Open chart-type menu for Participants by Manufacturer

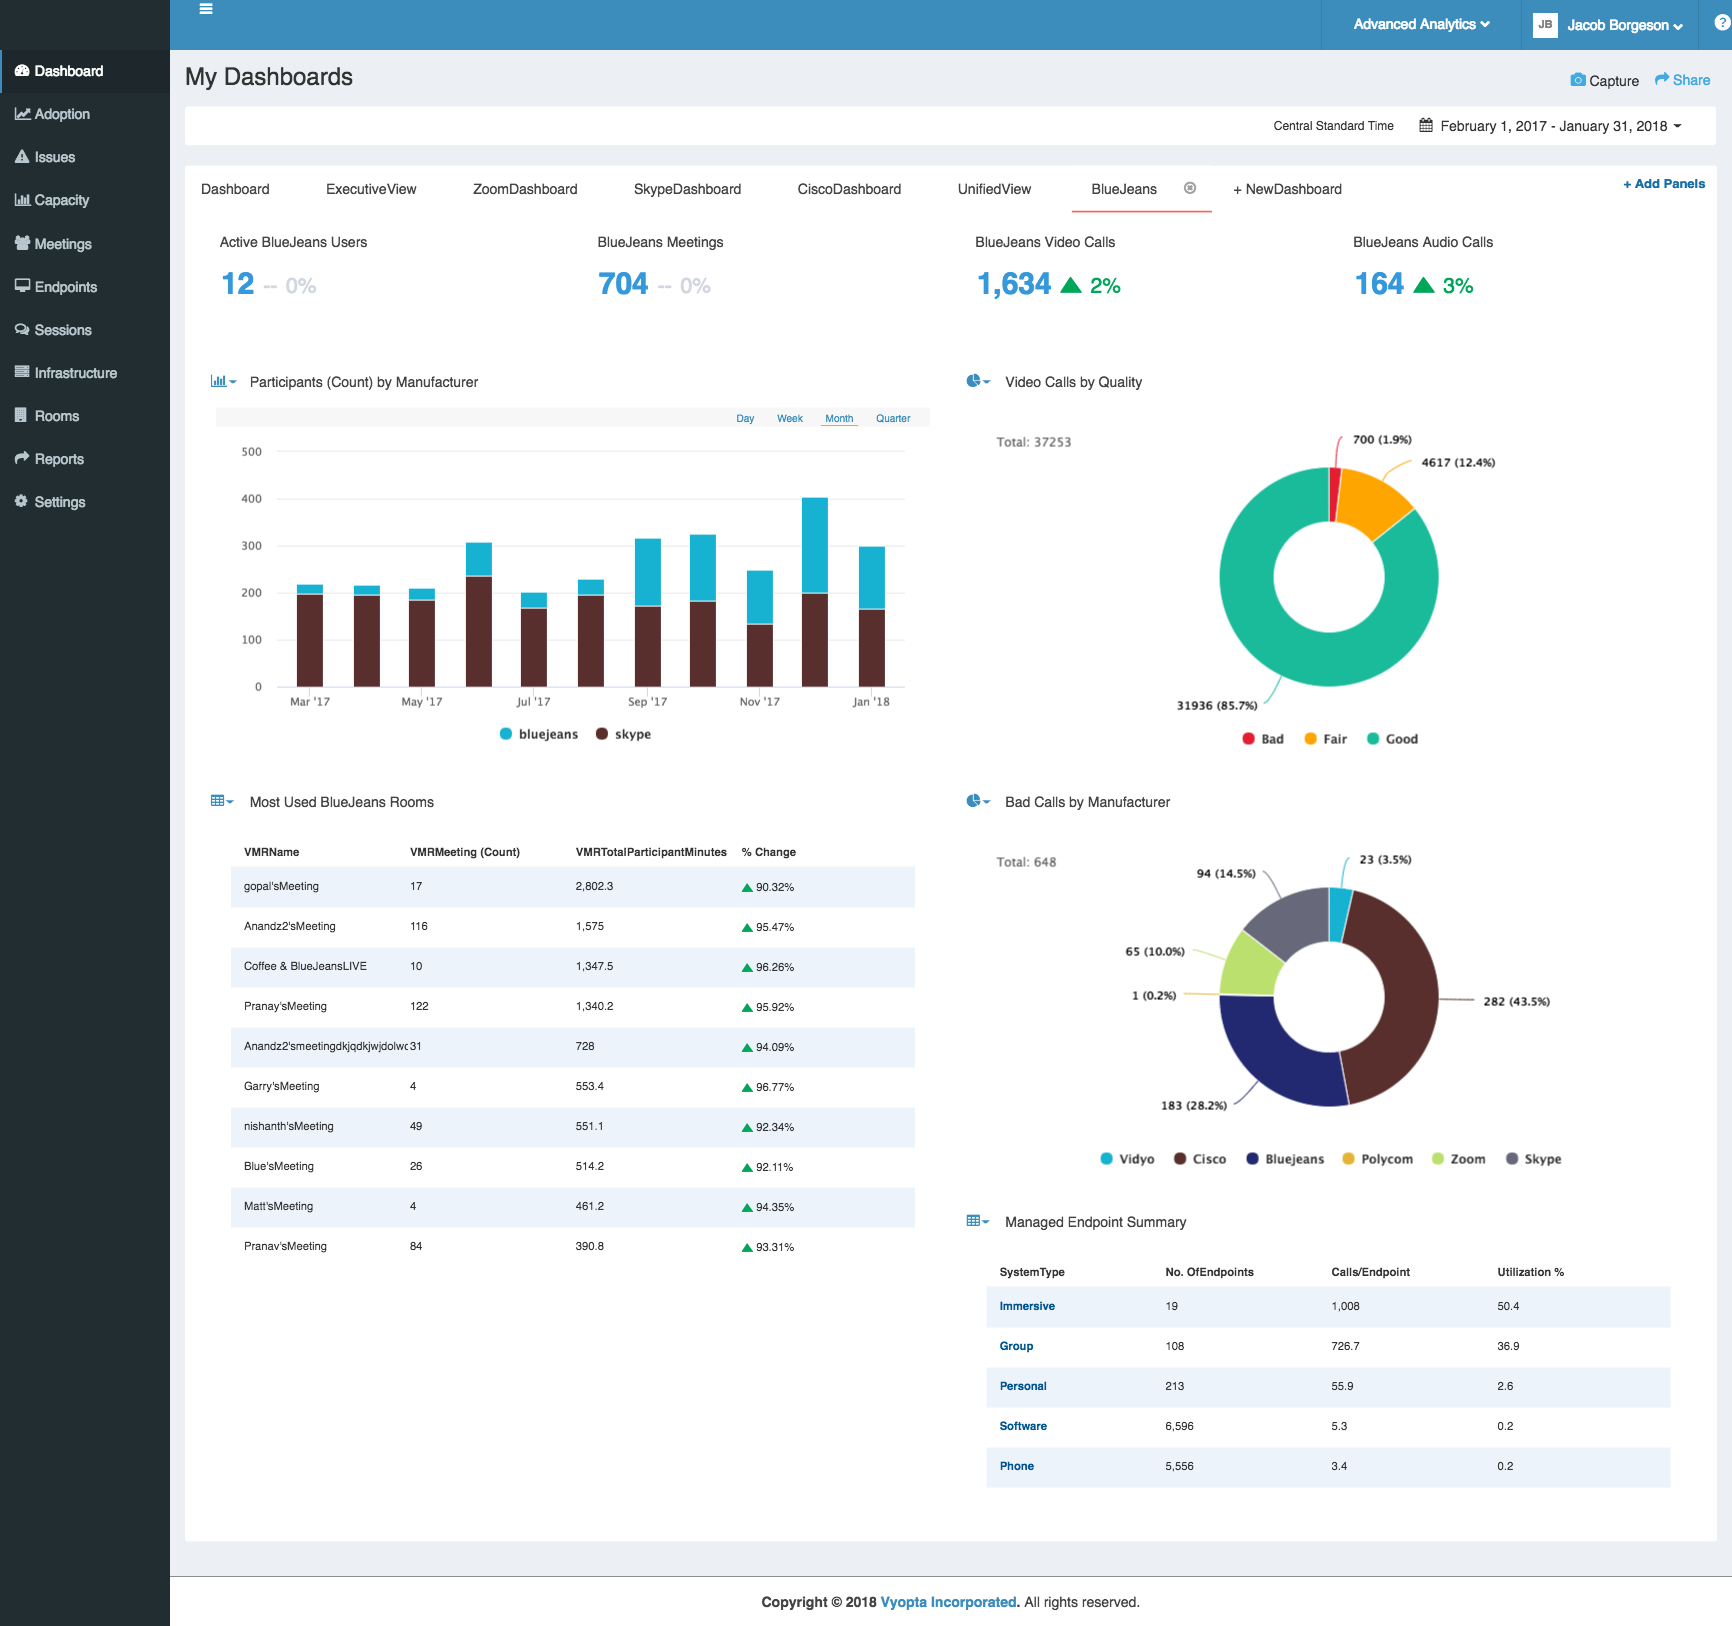[223, 381]
